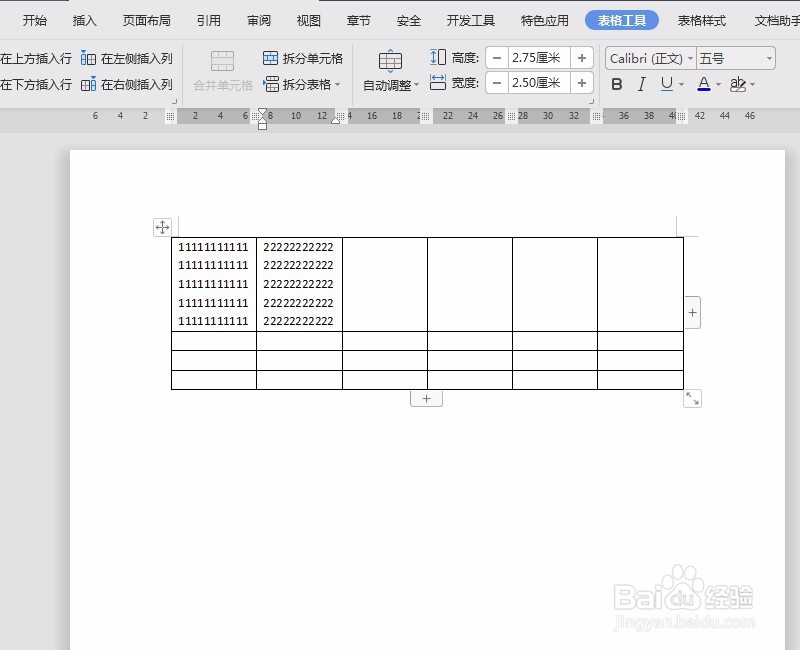Select the whole table with the move handle
Image resolution: width=800 pixels, height=650 pixels.
coord(162,227)
